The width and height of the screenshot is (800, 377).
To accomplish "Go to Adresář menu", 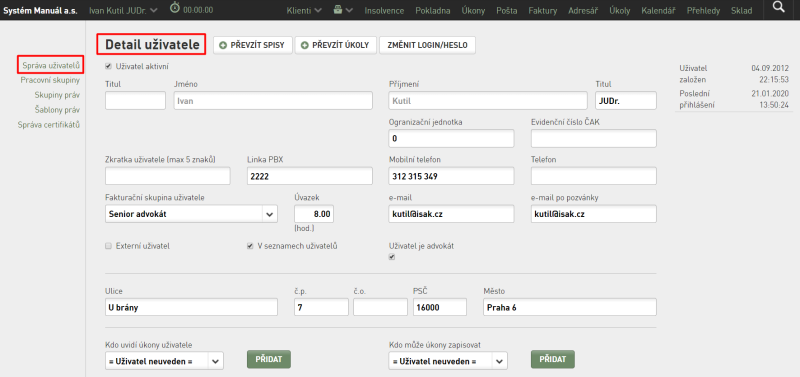I will 583,10.
